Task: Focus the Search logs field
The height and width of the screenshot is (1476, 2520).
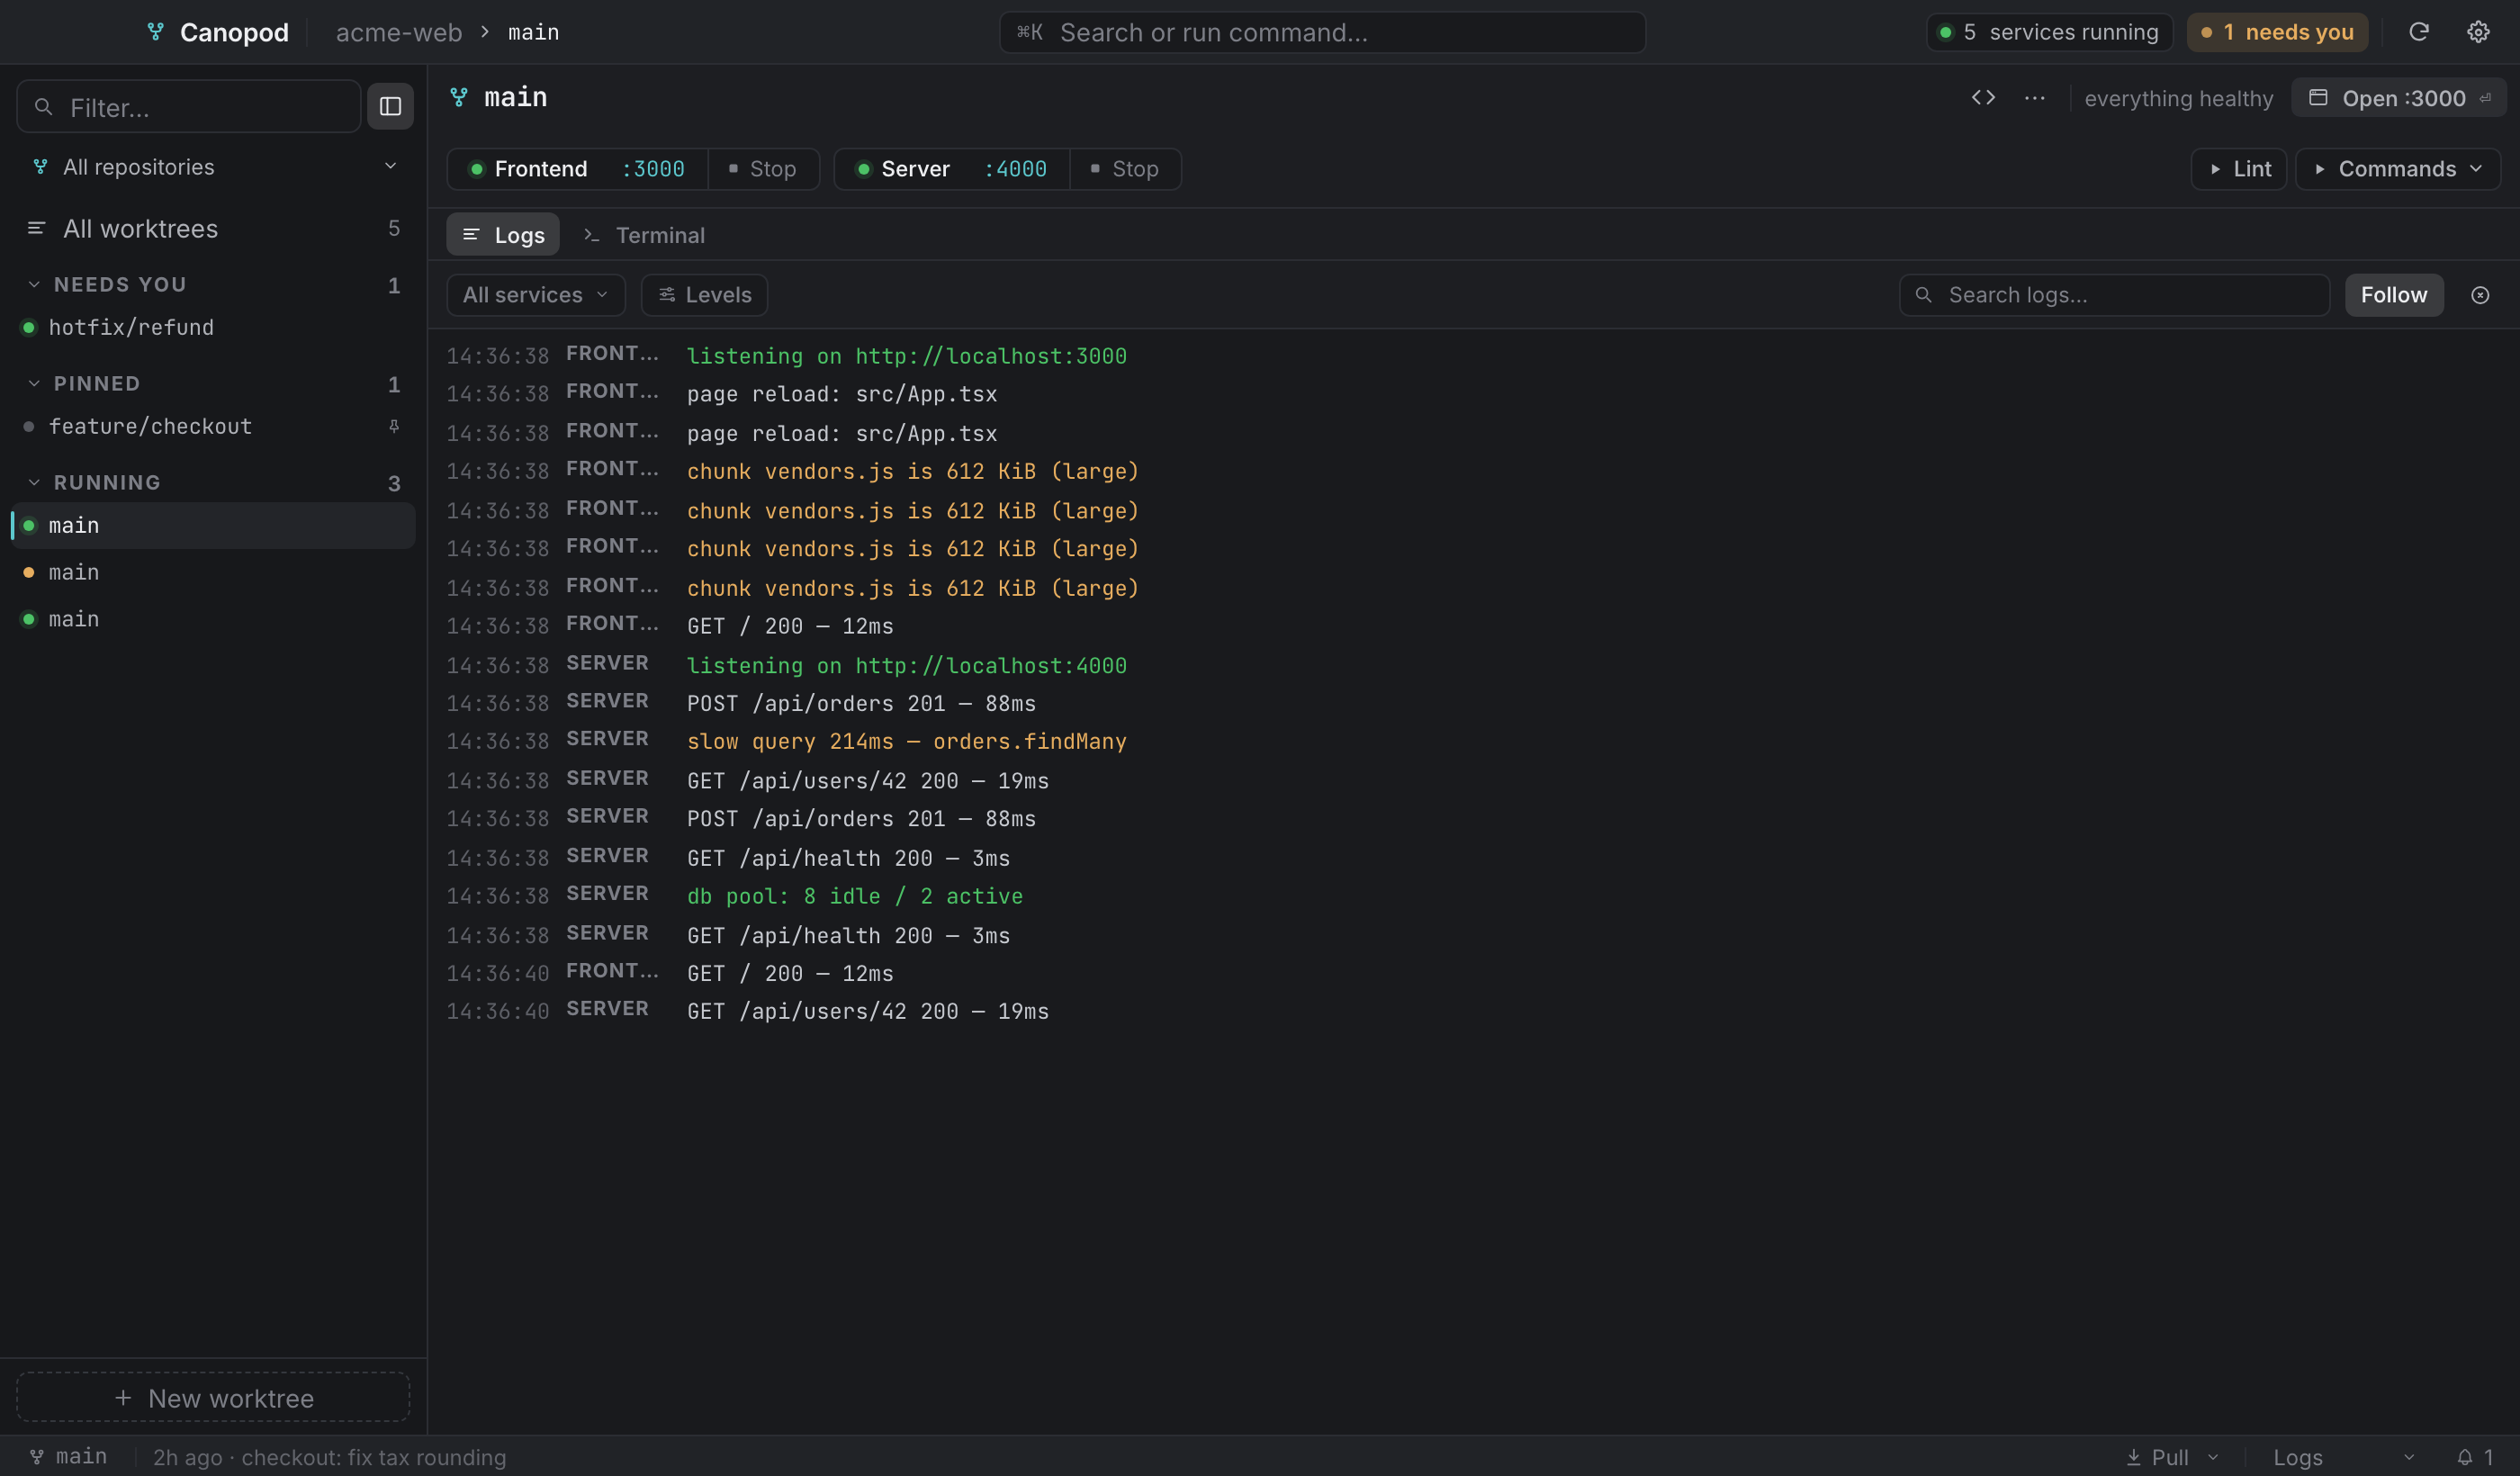Action: pyautogui.click(x=2114, y=295)
